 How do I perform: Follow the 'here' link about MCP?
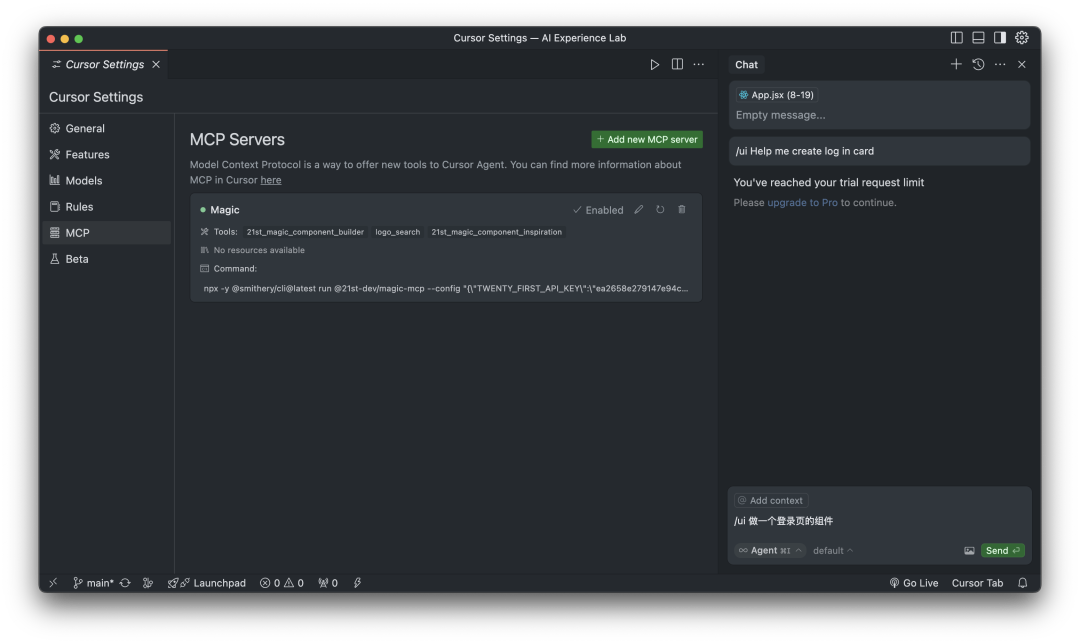(x=271, y=180)
